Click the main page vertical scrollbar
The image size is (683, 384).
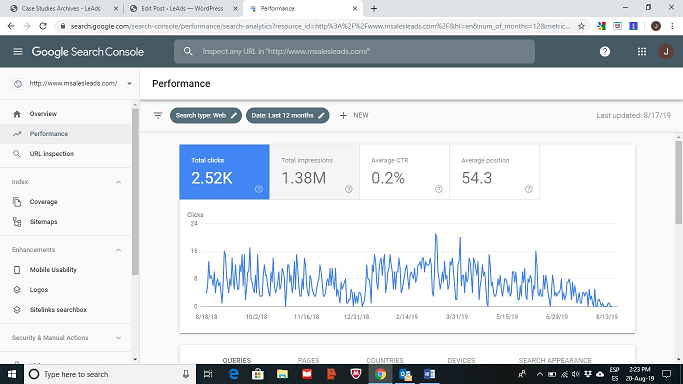[x=679, y=183]
